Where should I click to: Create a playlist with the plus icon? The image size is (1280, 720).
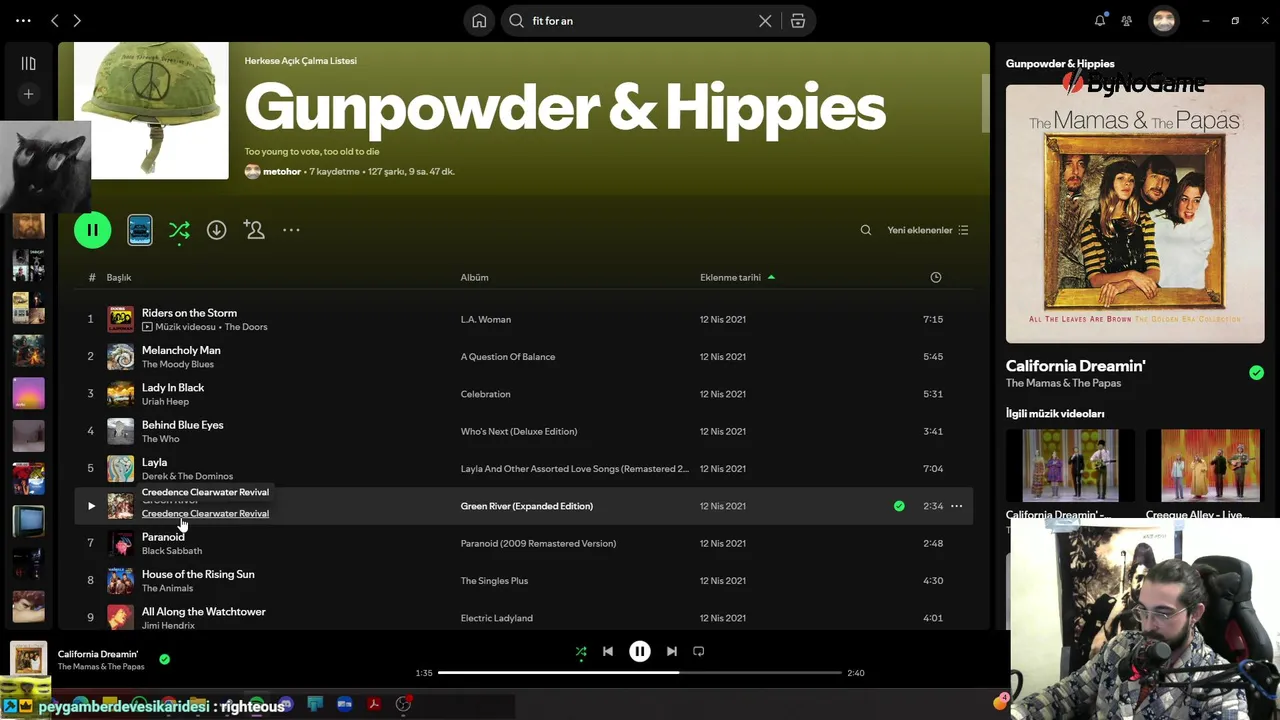[x=28, y=94]
